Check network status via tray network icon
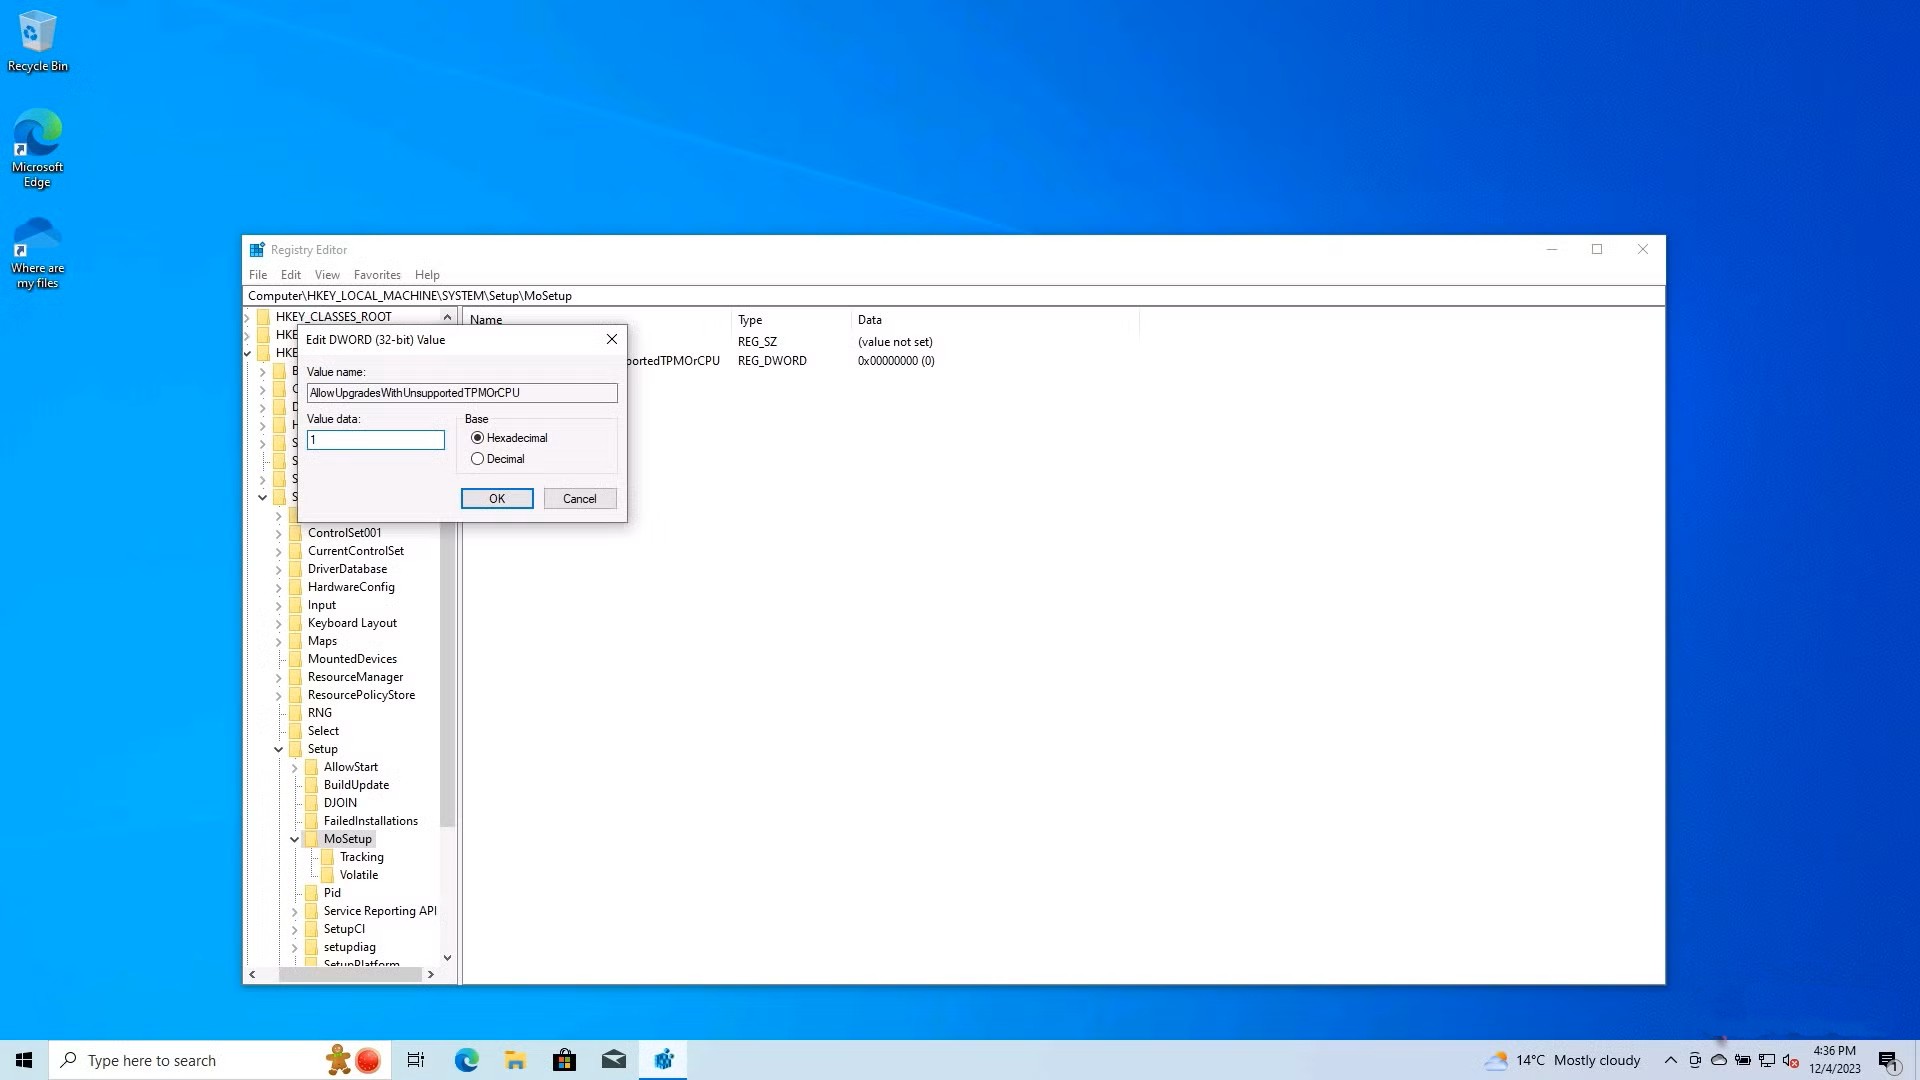This screenshot has width=1920, height=1080. pos(1767,1060)
